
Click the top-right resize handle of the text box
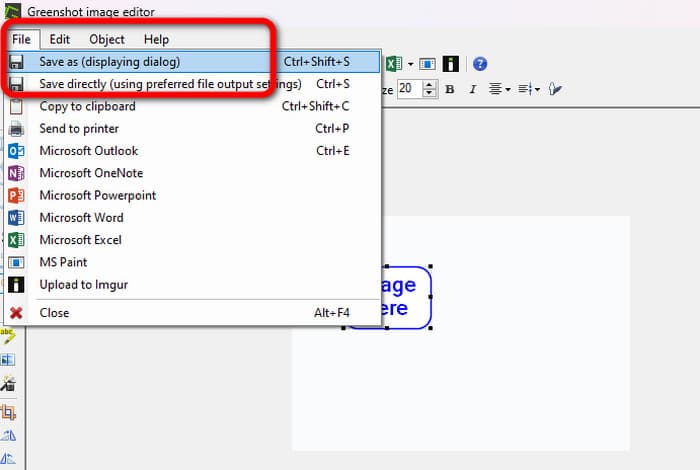pyautogui.click(x=430, y=266)
